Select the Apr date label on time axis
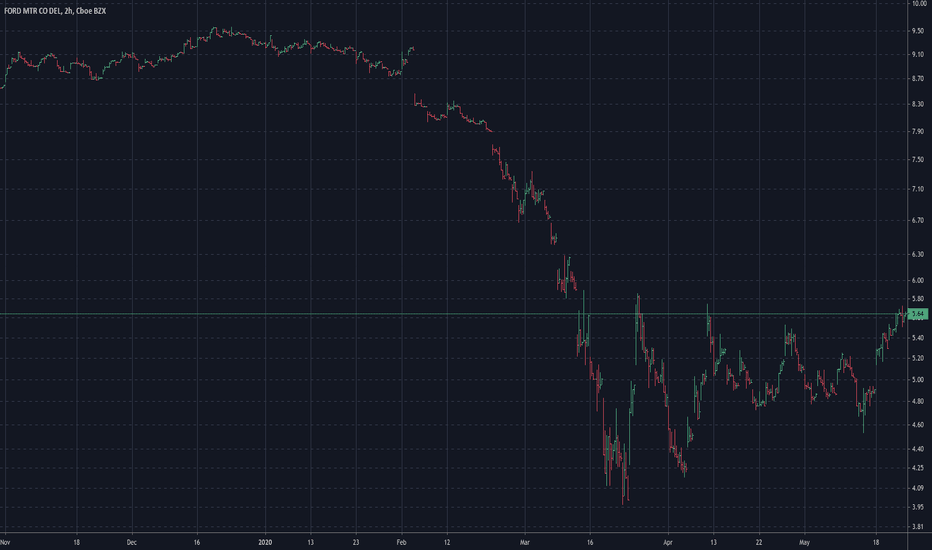 tap(667, 542)
